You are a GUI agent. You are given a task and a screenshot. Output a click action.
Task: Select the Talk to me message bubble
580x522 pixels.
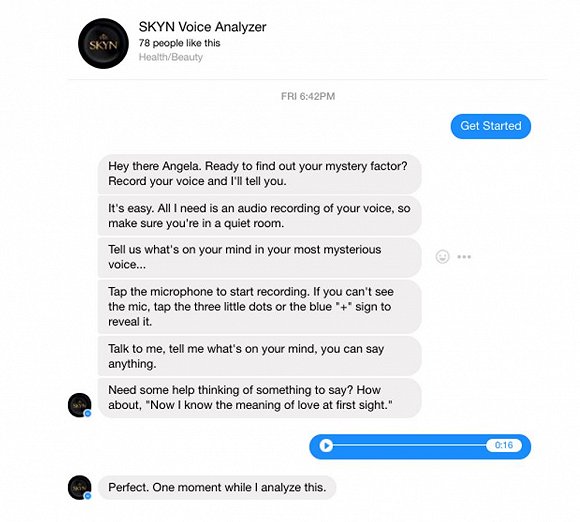(259, 356)
